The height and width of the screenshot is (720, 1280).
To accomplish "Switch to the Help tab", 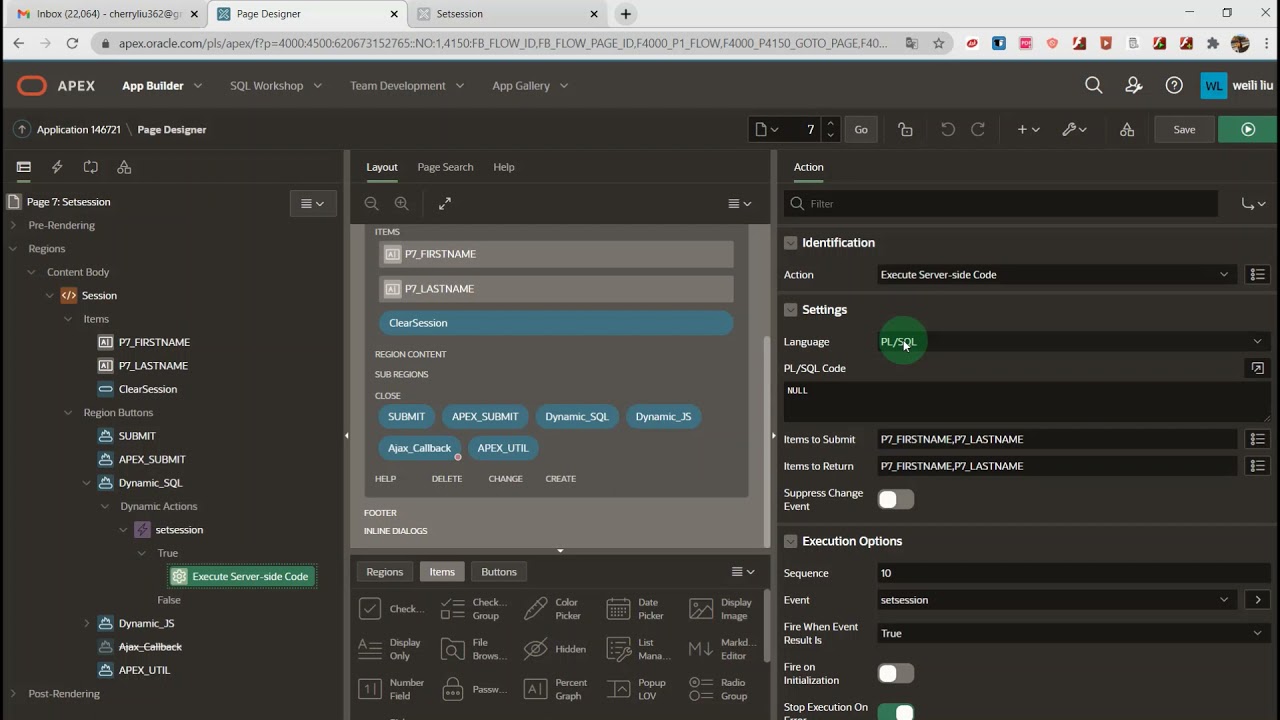I will pyautogui.click(x=504, y=167).
